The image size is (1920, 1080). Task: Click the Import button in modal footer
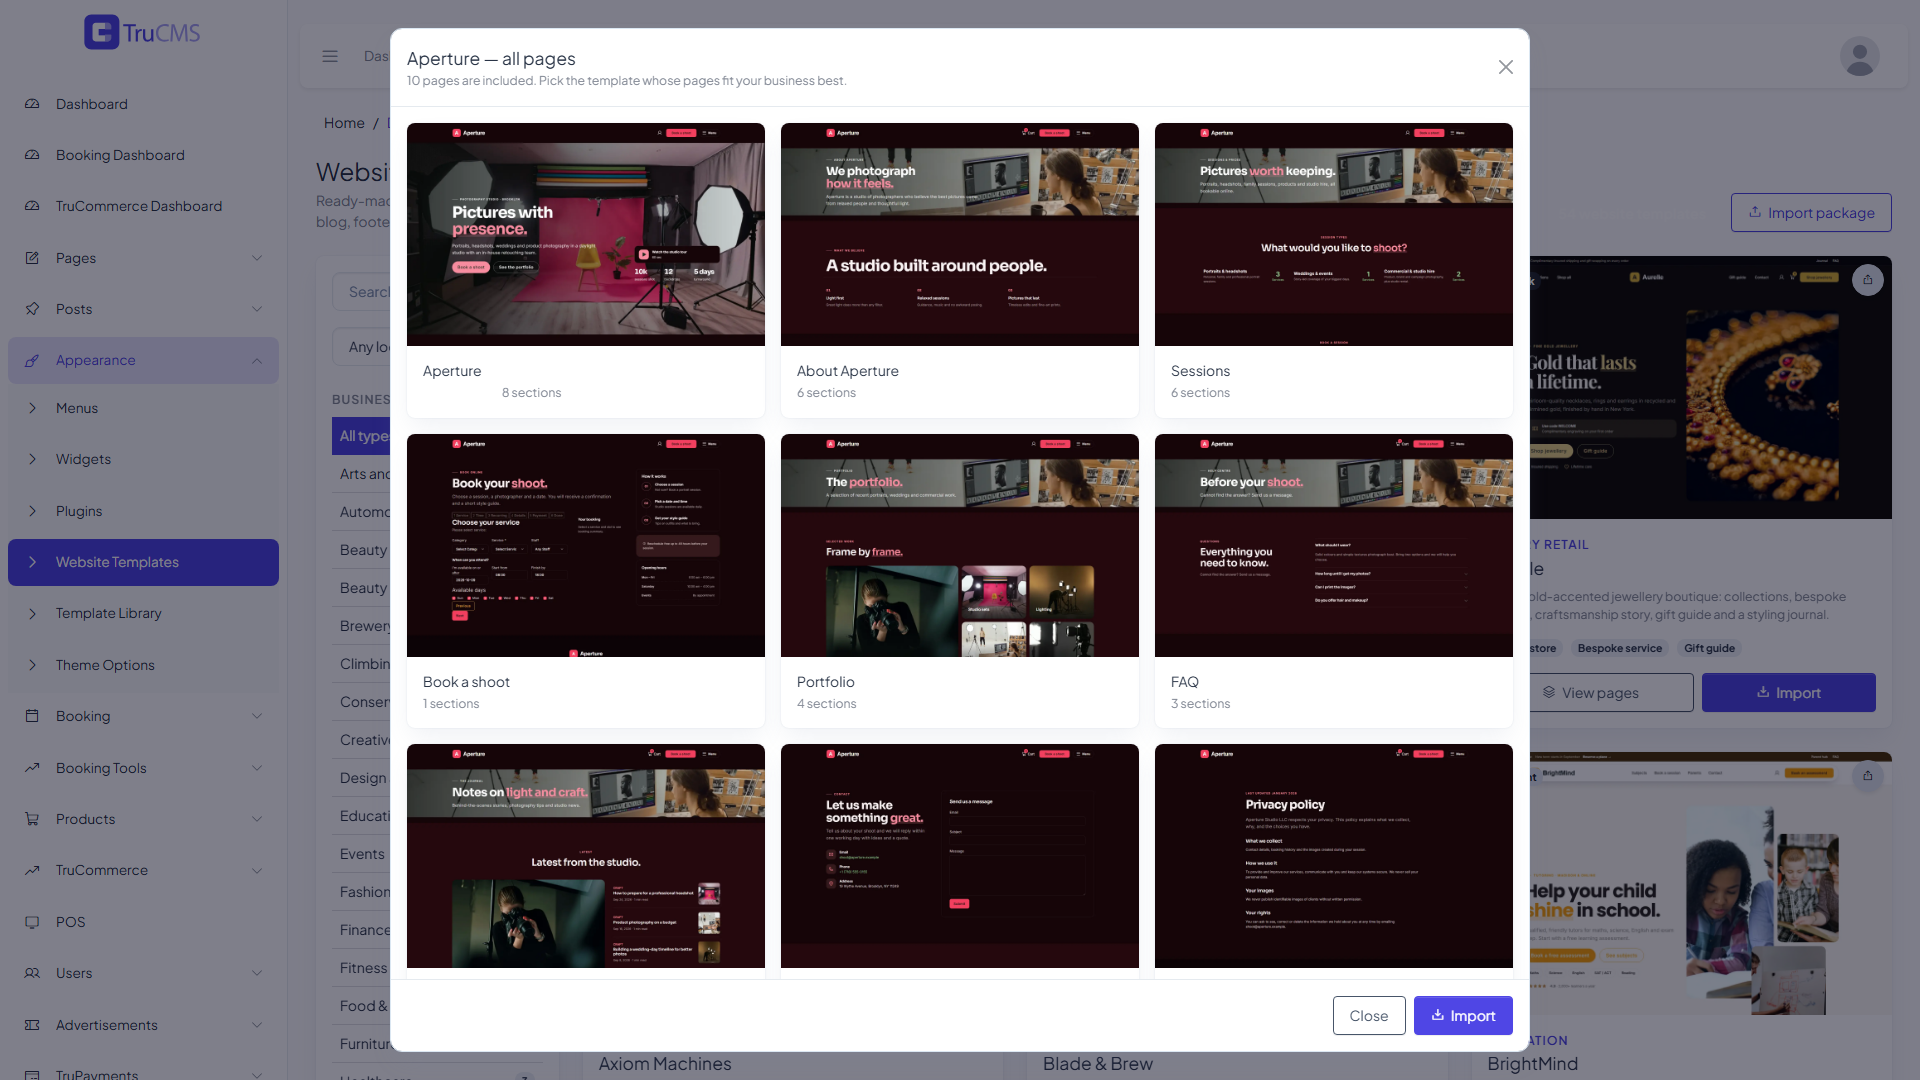click(1463, 1015)
